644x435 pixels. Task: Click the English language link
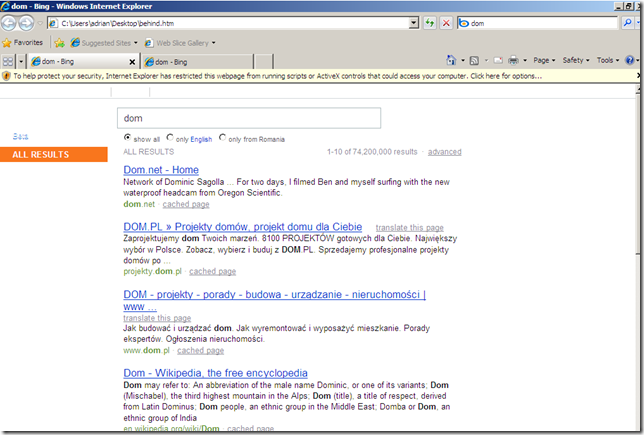coord(201,139)
